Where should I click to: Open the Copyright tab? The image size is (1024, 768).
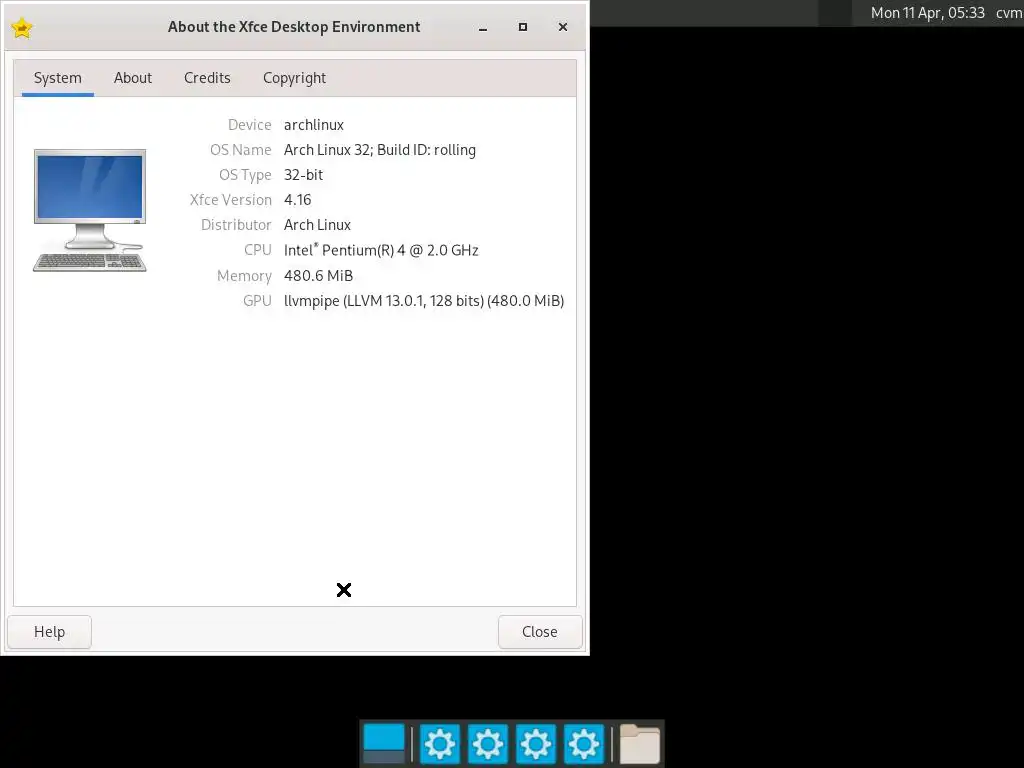coord(294,78)
